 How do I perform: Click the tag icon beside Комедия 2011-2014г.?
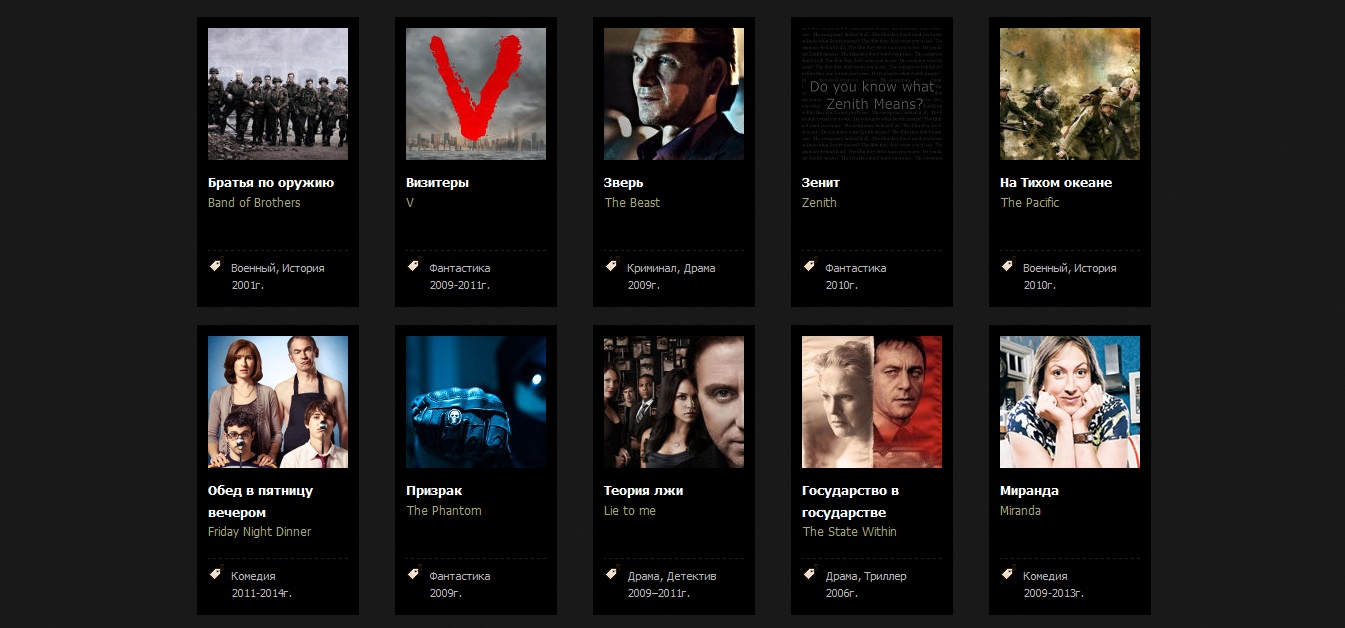tap(215, 574)
